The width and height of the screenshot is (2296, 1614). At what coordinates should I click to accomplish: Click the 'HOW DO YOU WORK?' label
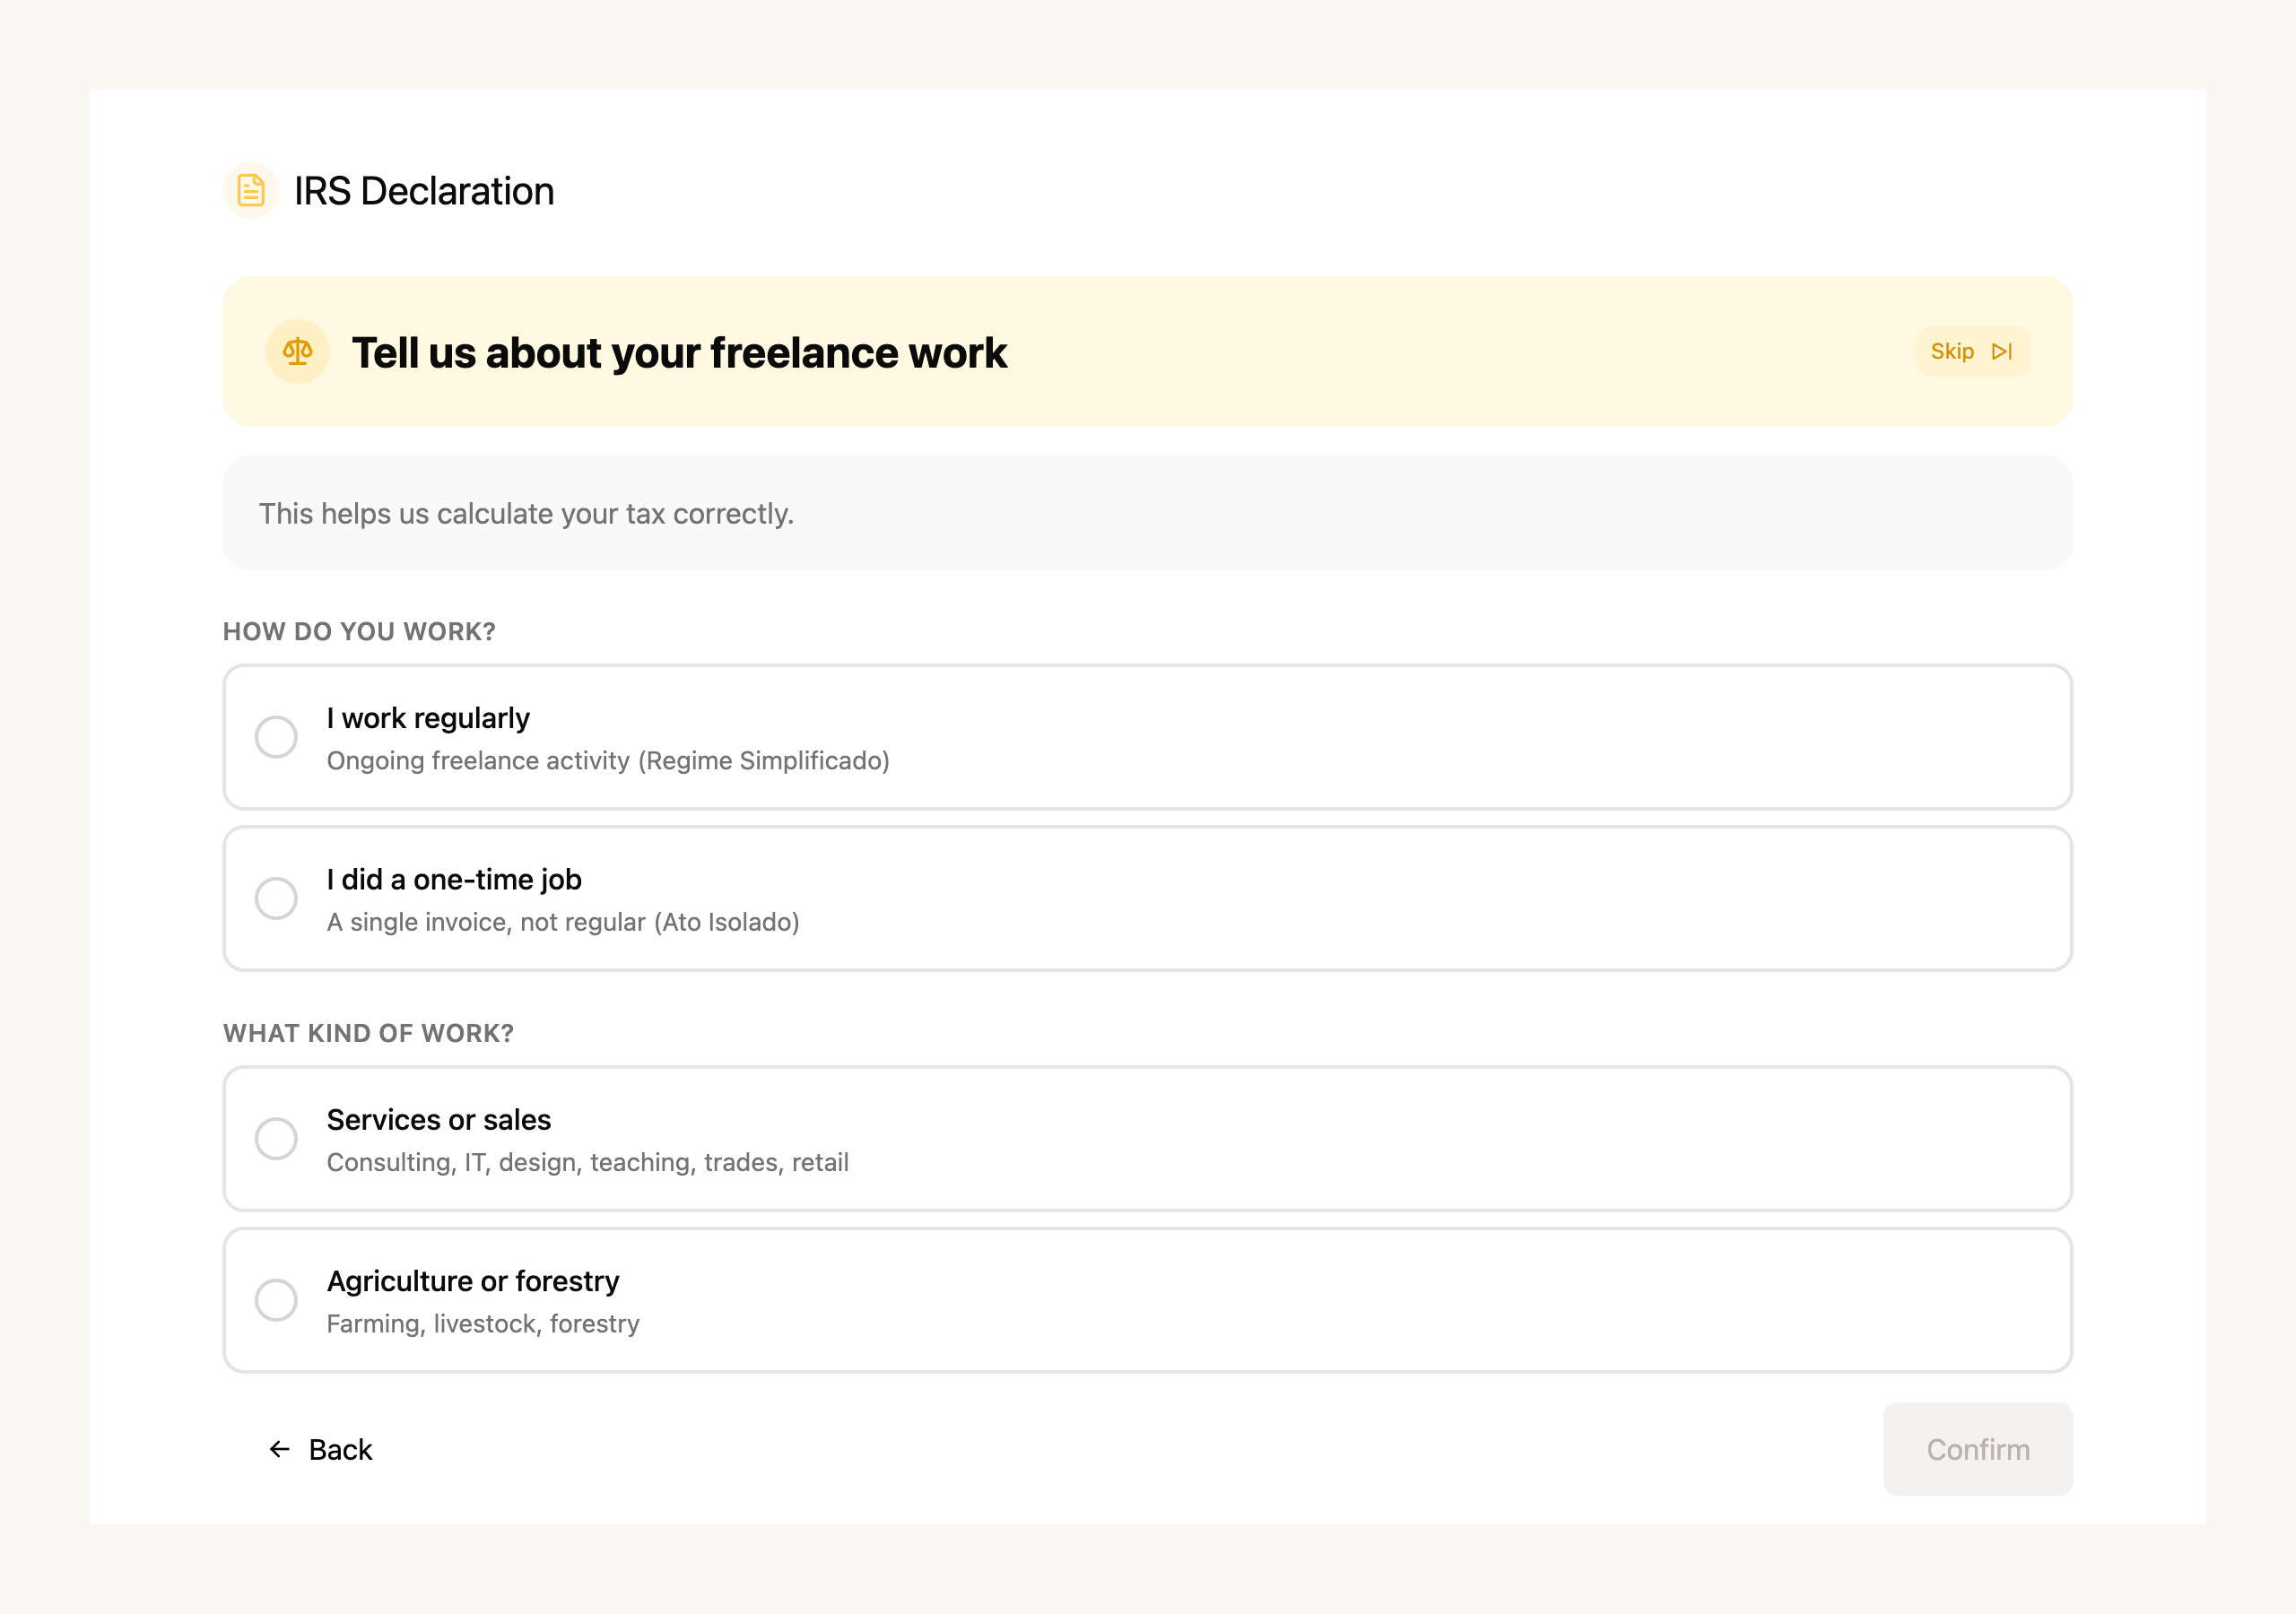click(359, 632)
